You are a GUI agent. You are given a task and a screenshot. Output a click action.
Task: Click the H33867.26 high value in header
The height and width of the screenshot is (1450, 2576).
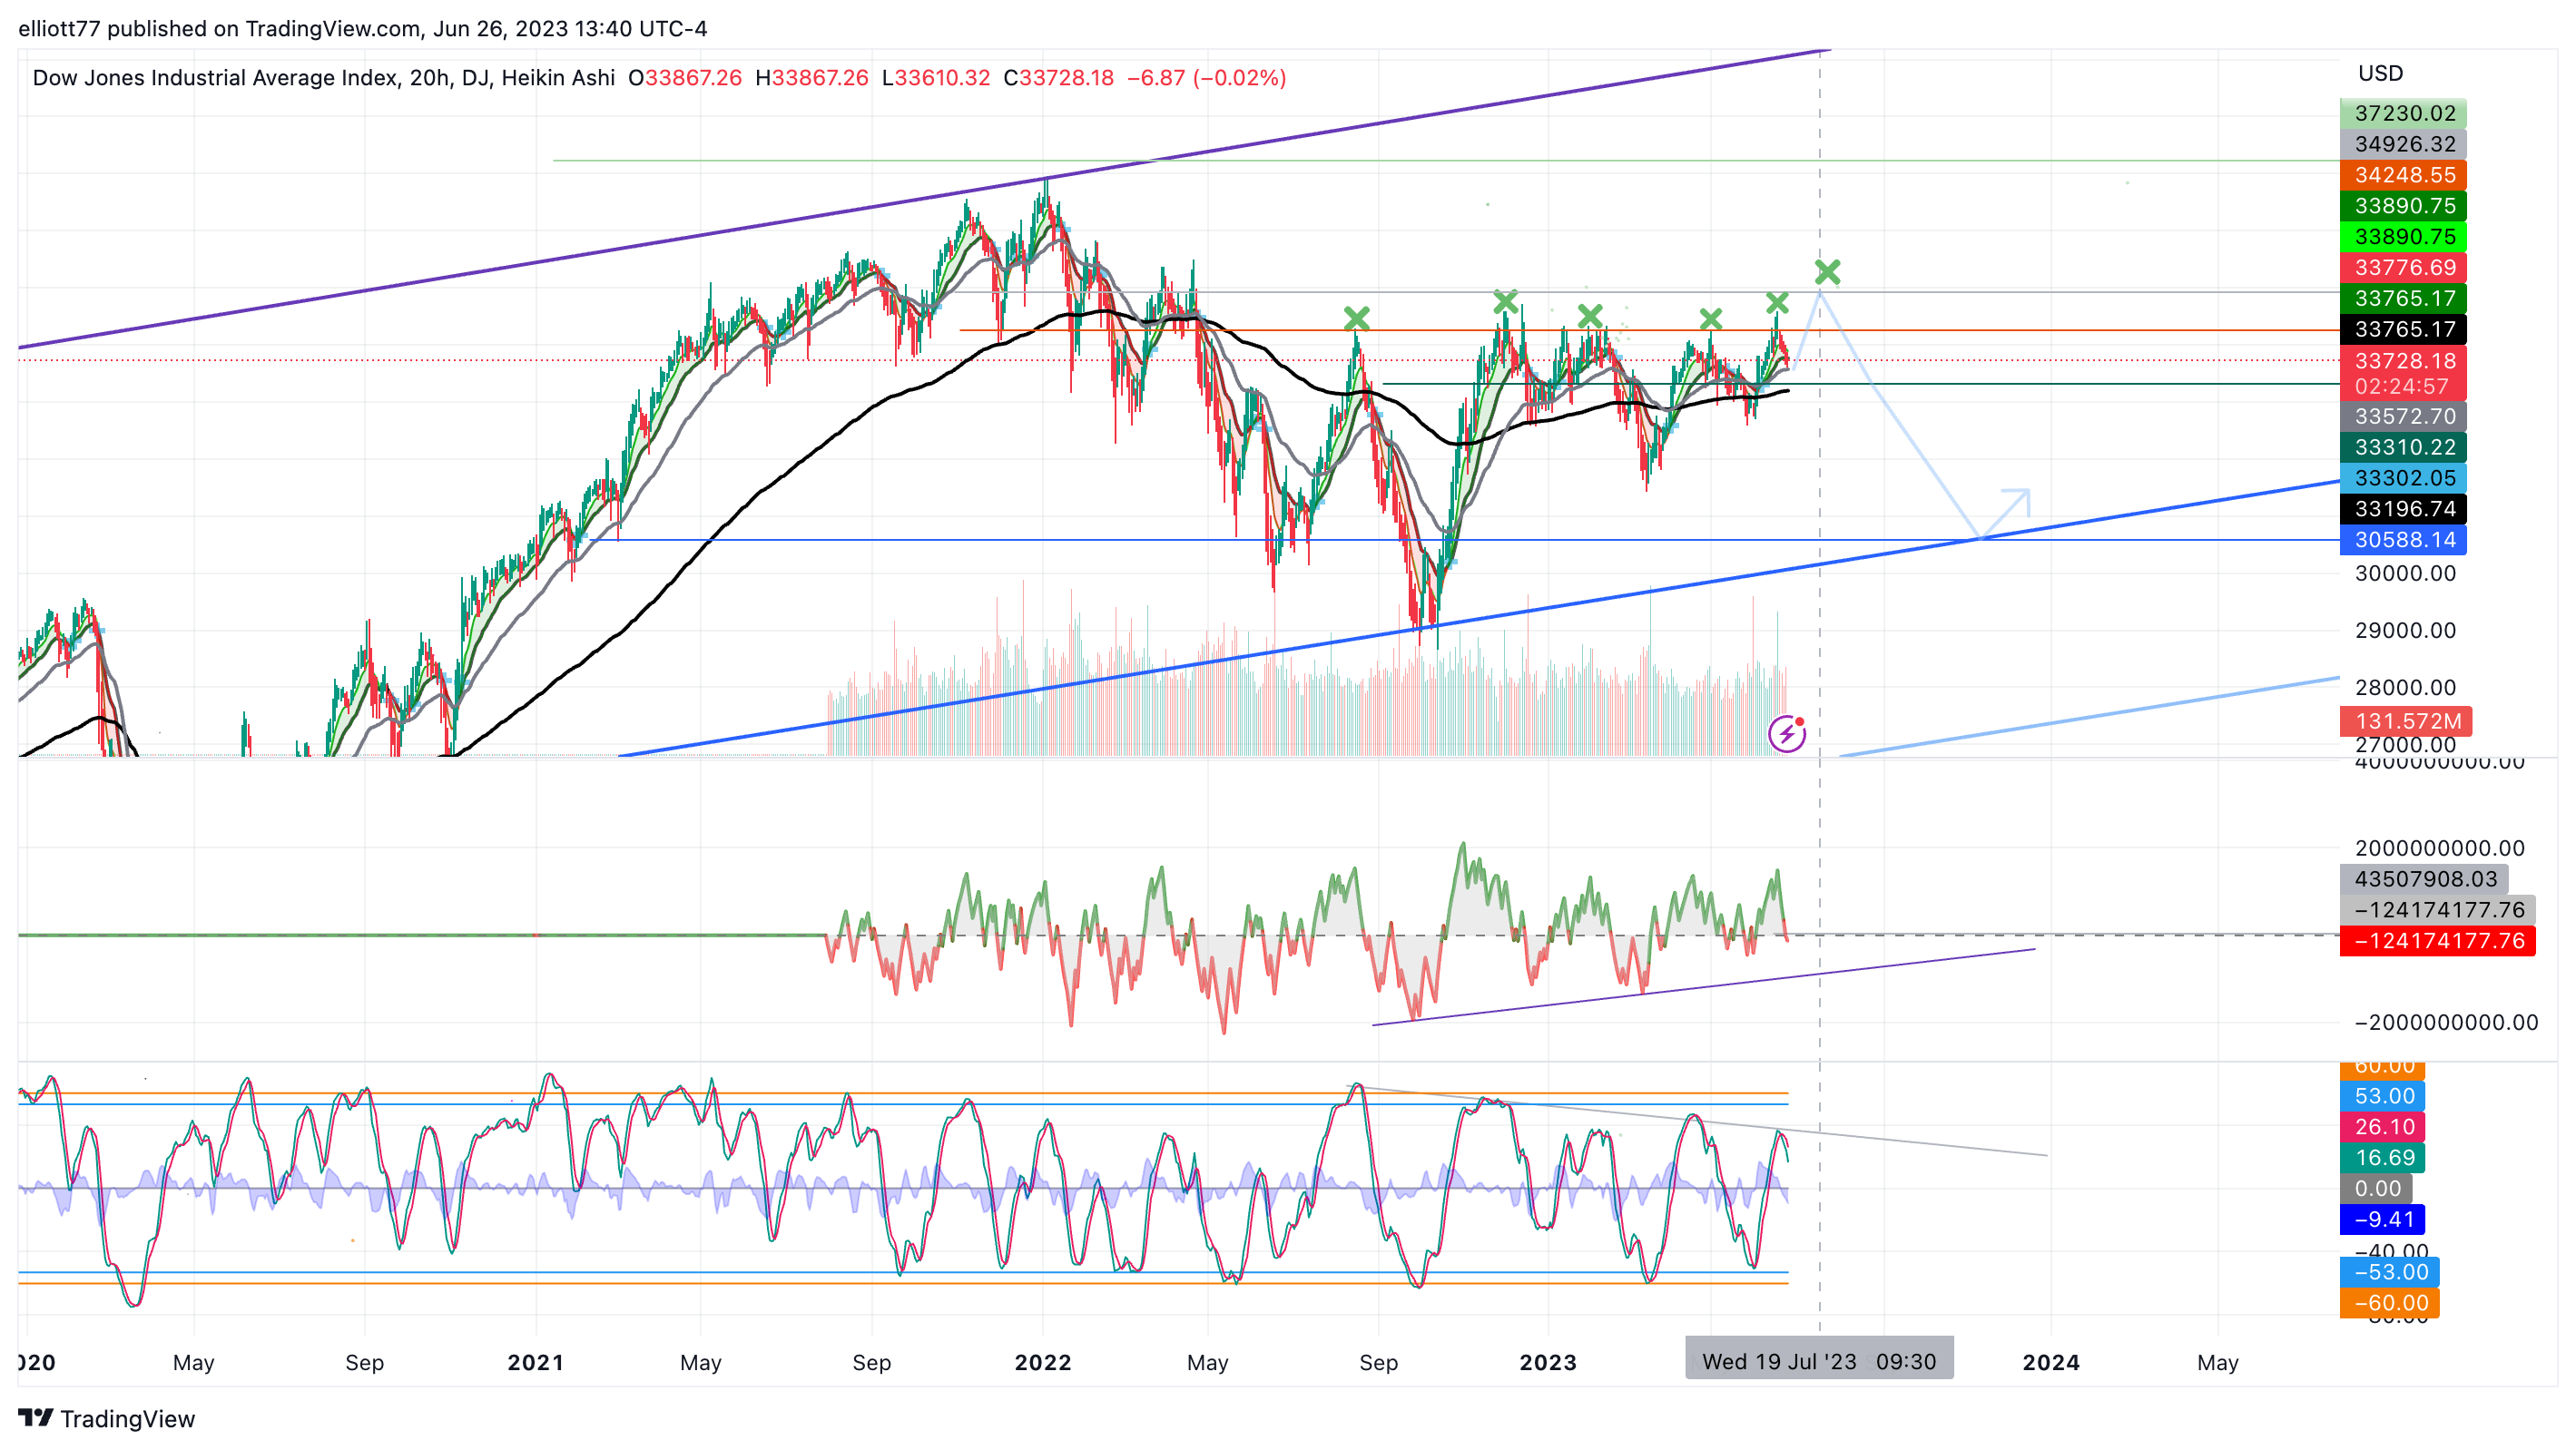(812, 78)
